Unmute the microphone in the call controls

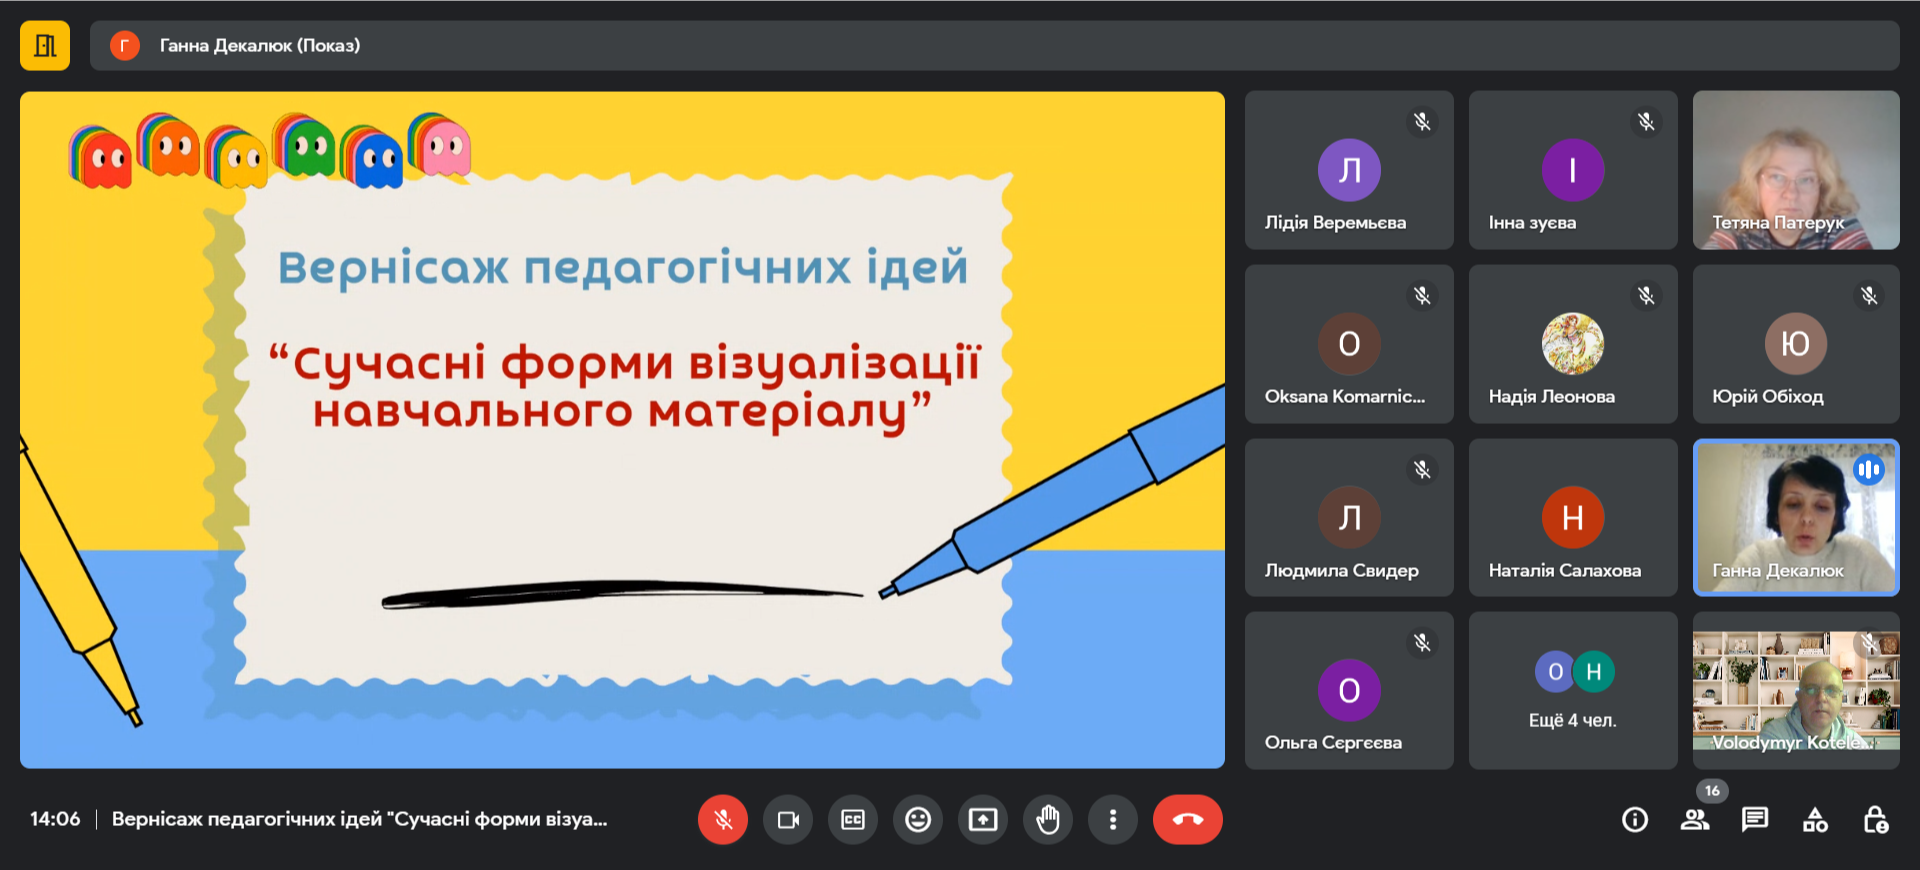(x=722, y=820)
